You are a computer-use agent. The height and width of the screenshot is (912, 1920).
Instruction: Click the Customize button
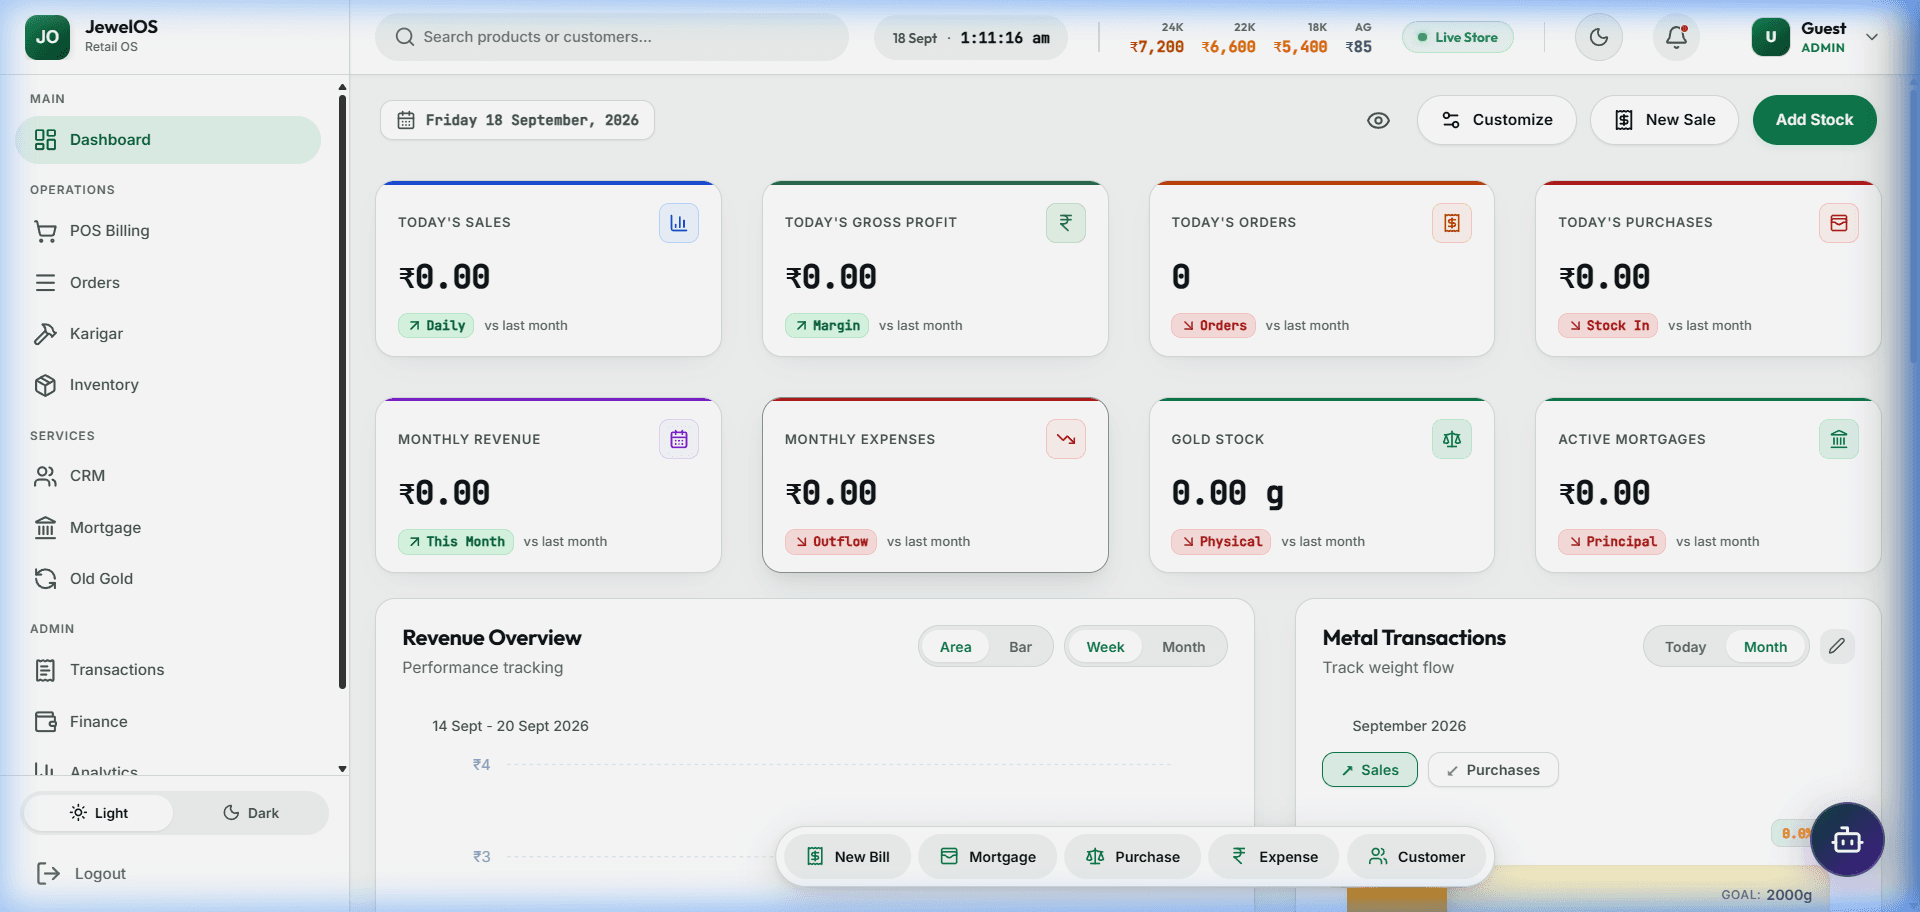tap(1496, 120)
